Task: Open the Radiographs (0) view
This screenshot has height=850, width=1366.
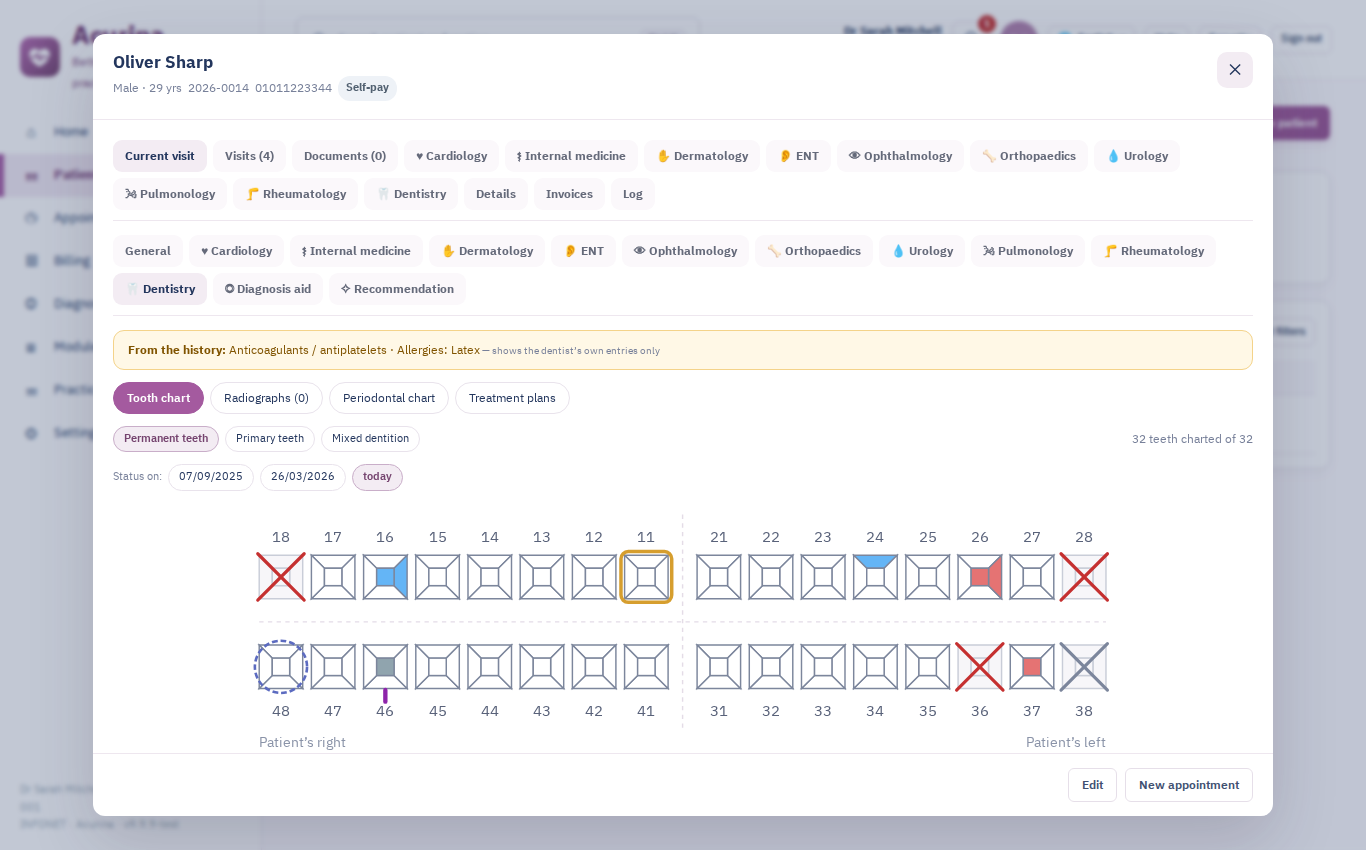Action: point(266,398)
